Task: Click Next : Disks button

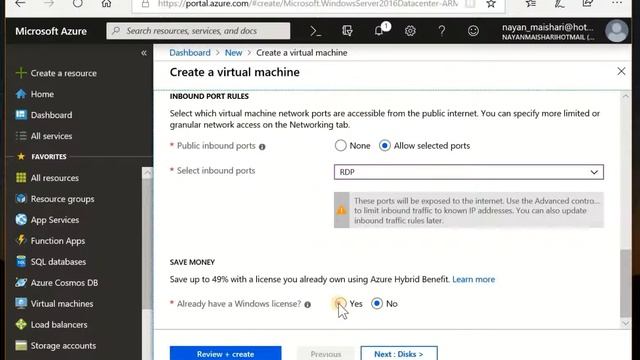Action: point(399,353)
